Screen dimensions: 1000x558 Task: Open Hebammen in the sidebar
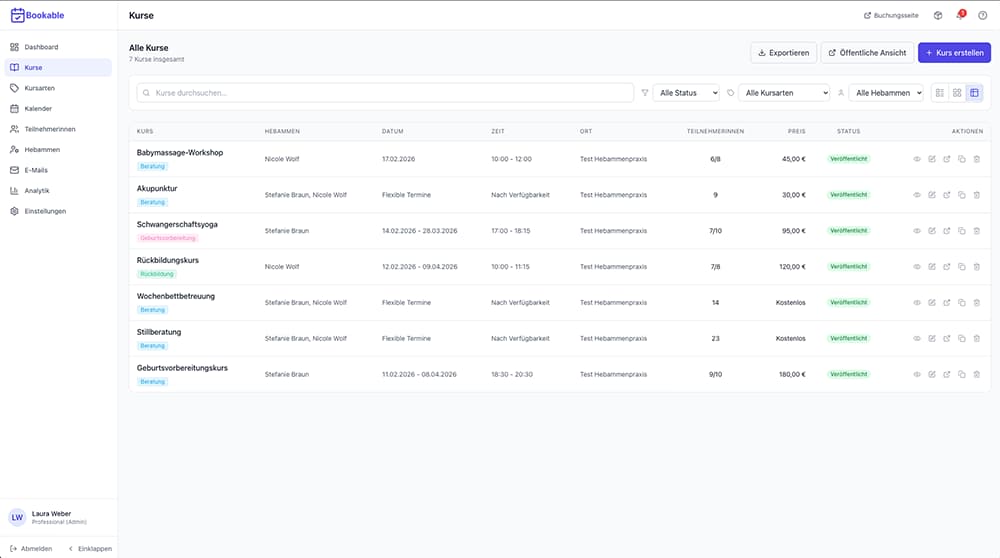(x=57, y=149)
